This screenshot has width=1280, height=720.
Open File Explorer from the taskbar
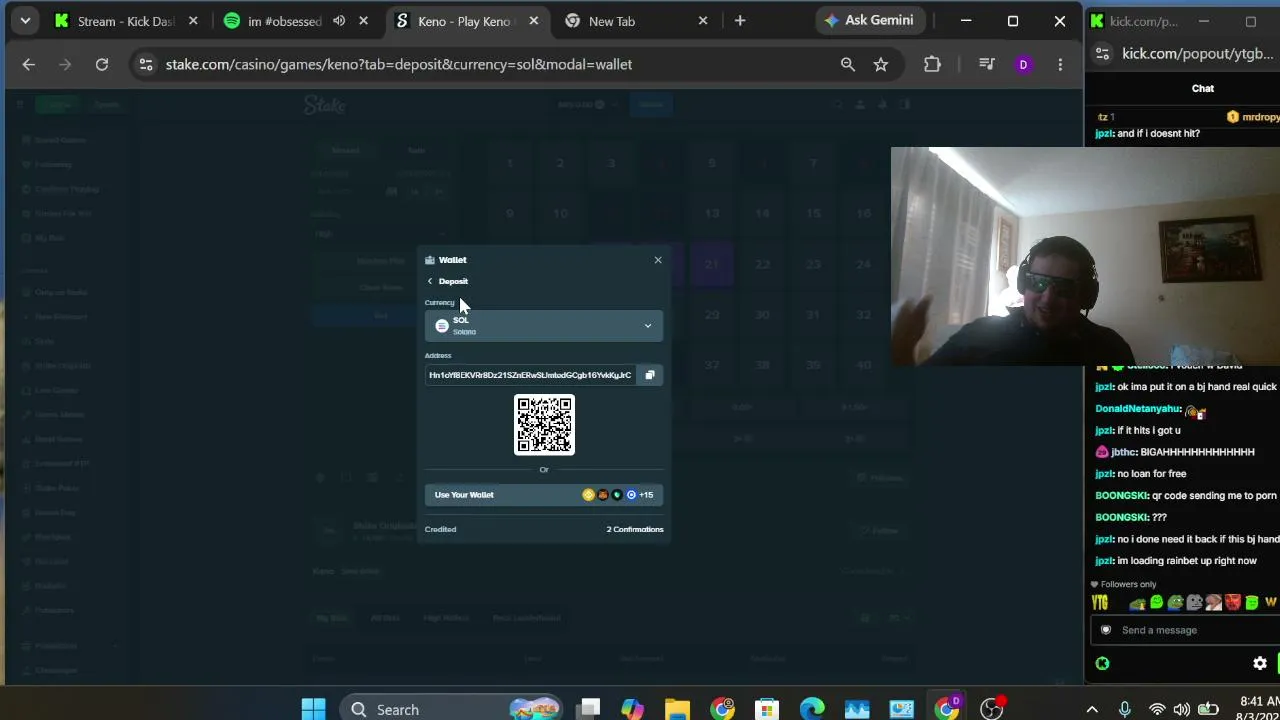coord(677,709)
